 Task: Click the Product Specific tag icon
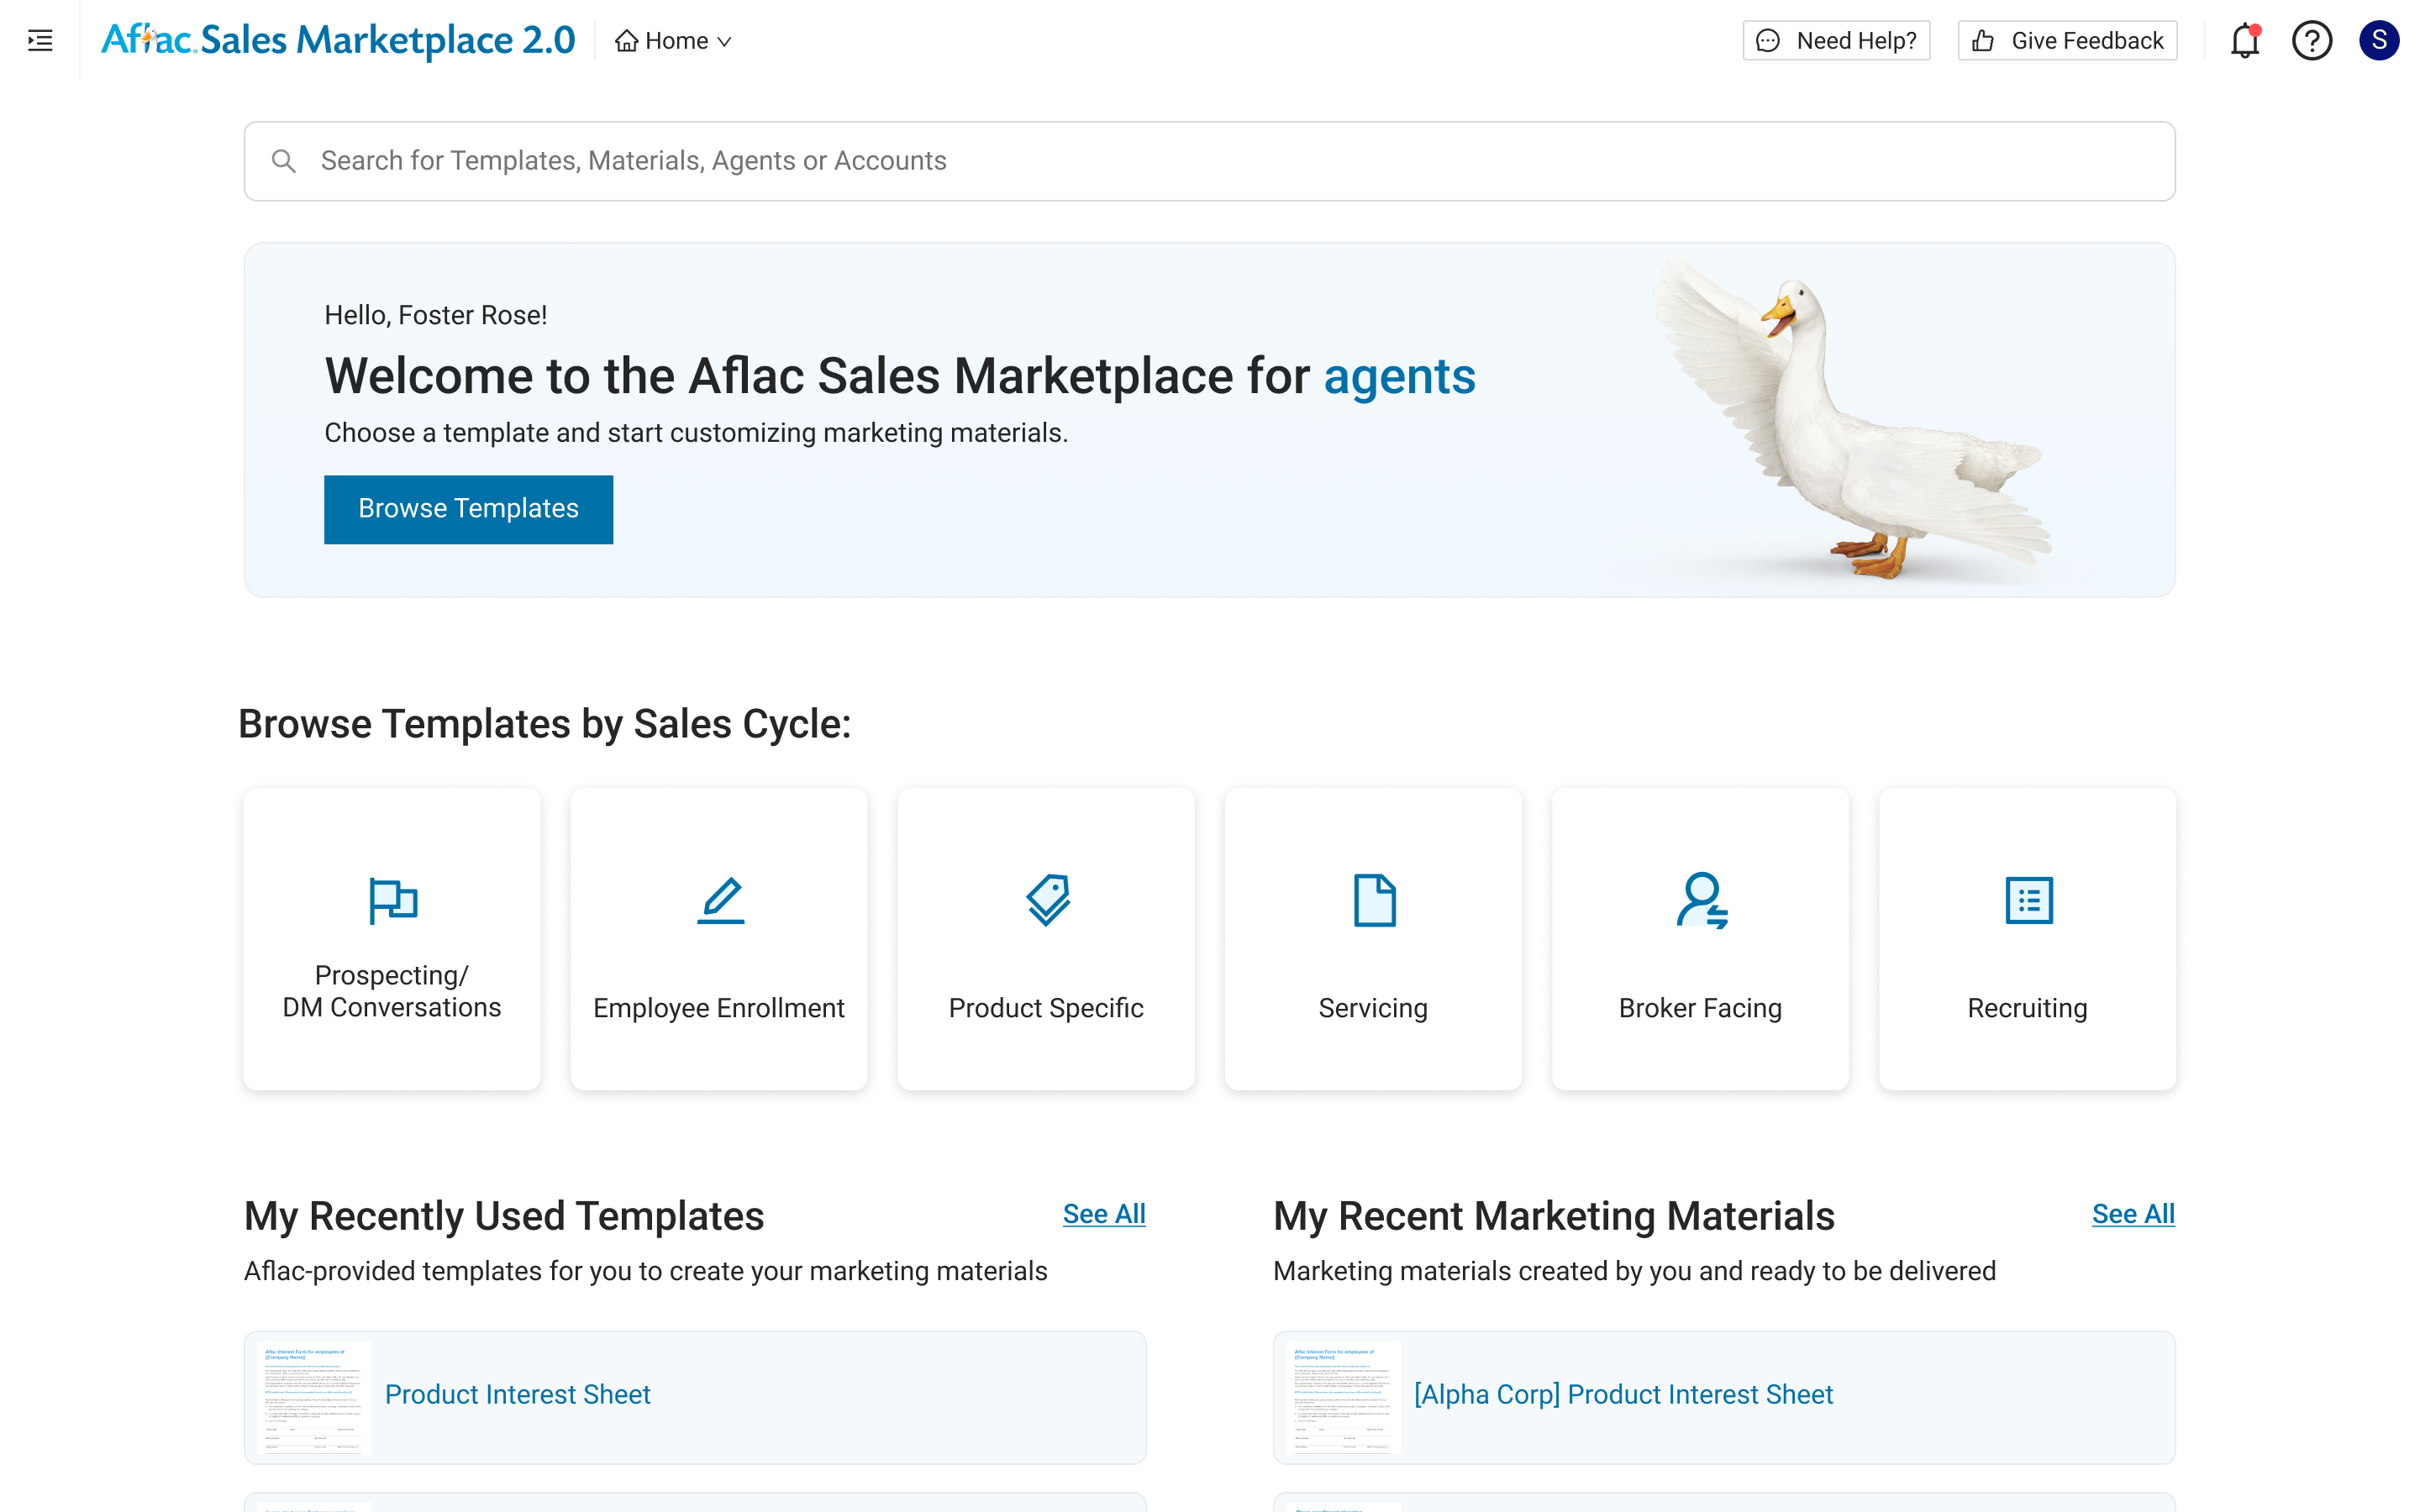[x=1047, y=900]
